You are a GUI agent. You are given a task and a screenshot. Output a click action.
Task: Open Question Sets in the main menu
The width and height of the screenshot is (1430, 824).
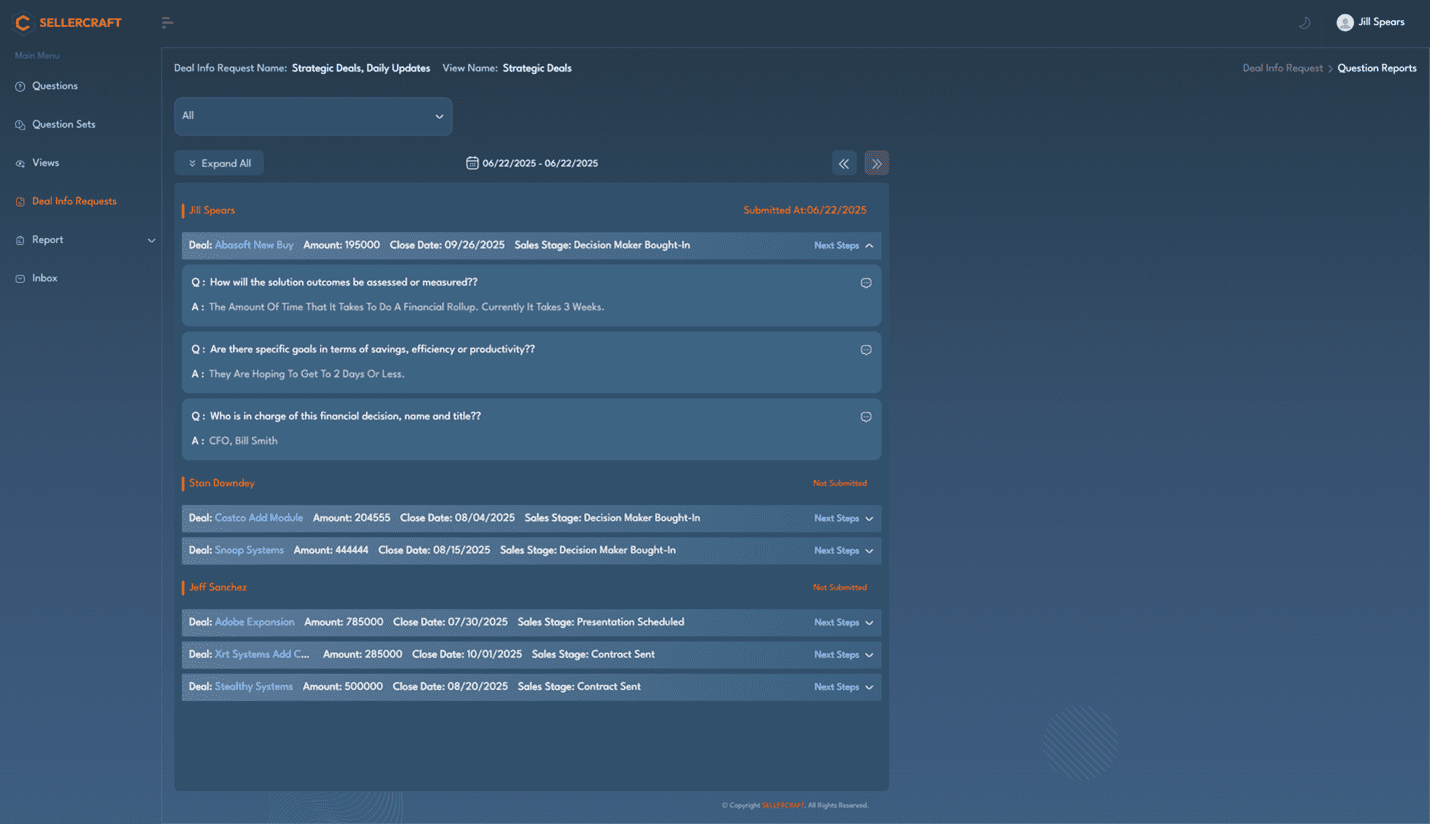point(63,125)
